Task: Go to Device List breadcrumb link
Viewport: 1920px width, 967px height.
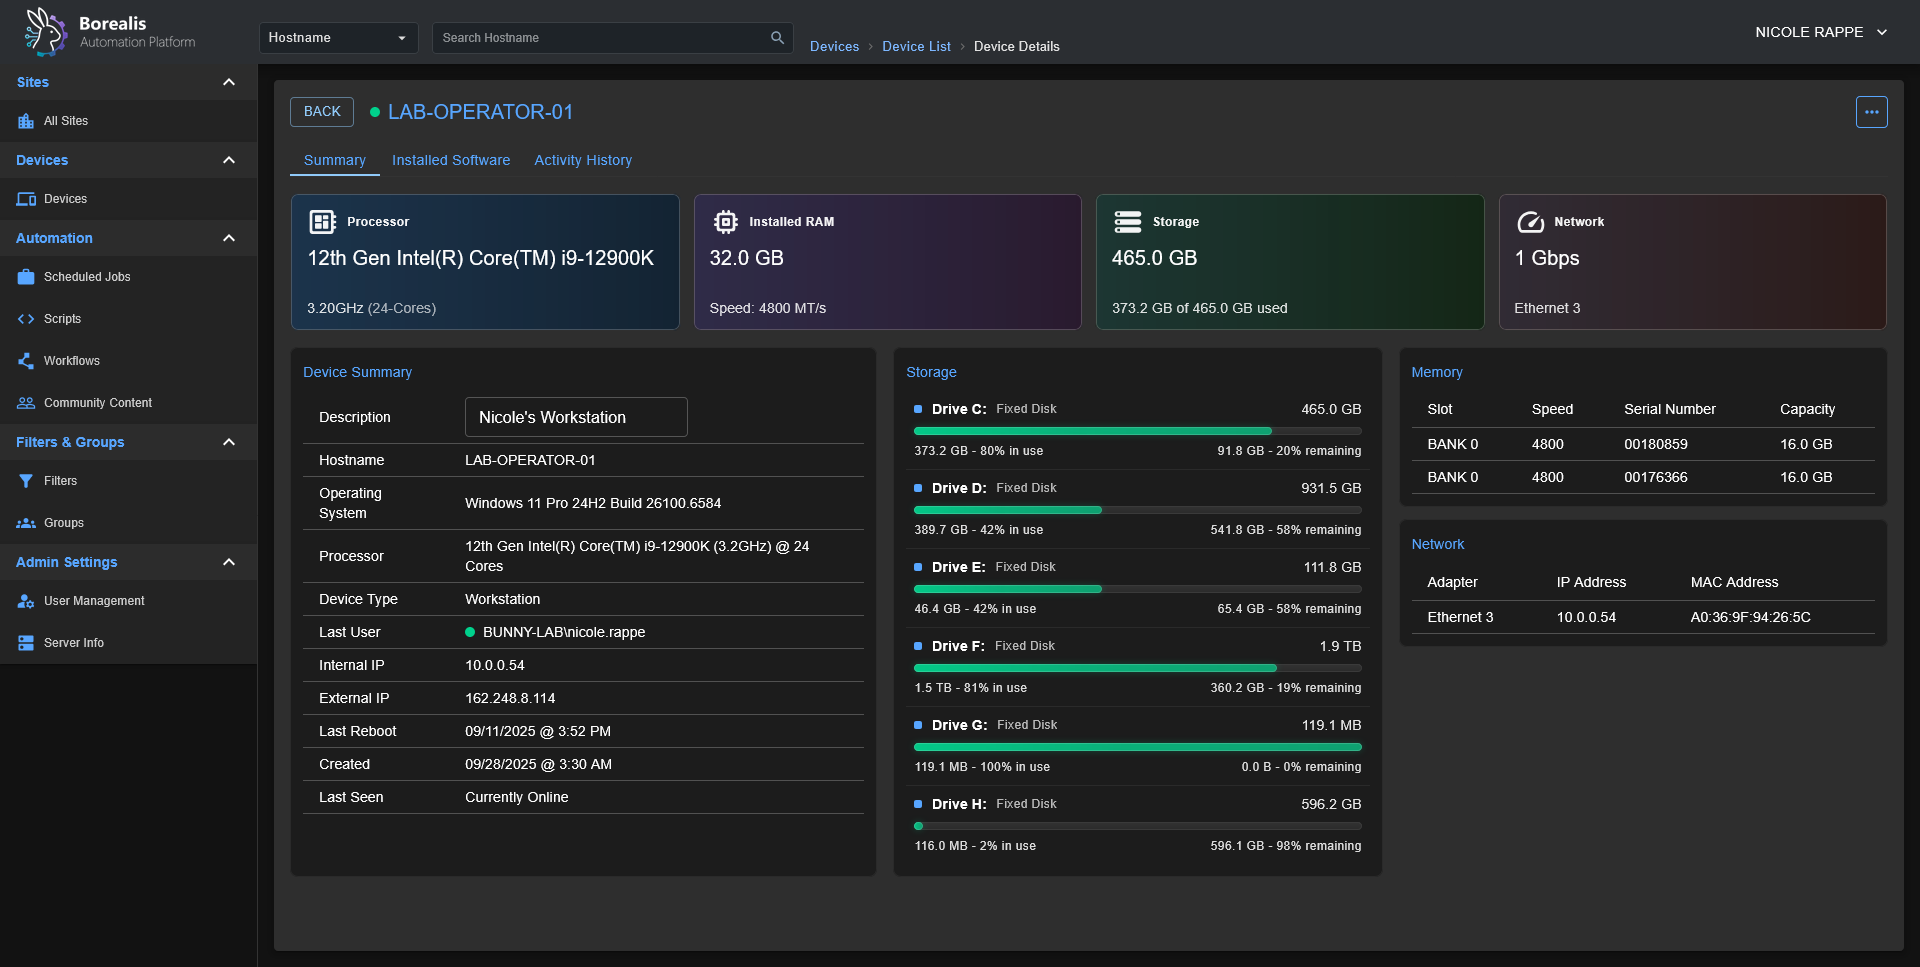Action: 916,46
